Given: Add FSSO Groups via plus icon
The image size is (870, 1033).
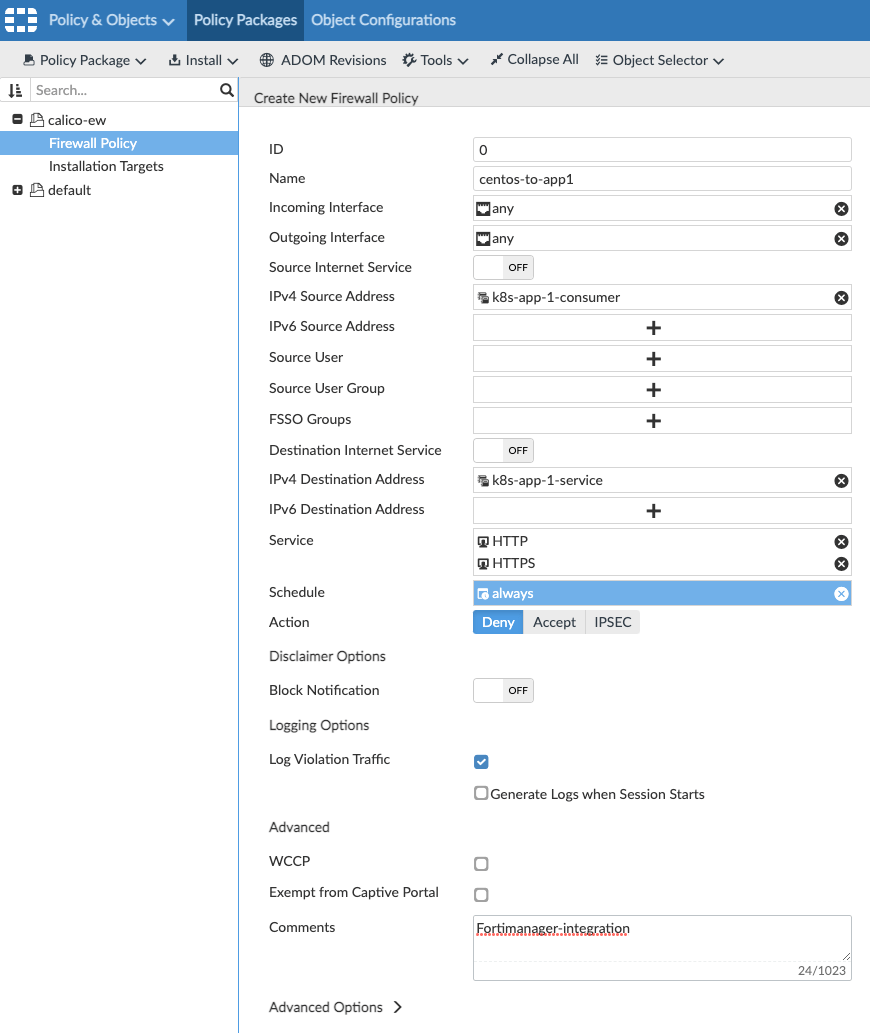Looking at the screenshot, I should [653, 421].
